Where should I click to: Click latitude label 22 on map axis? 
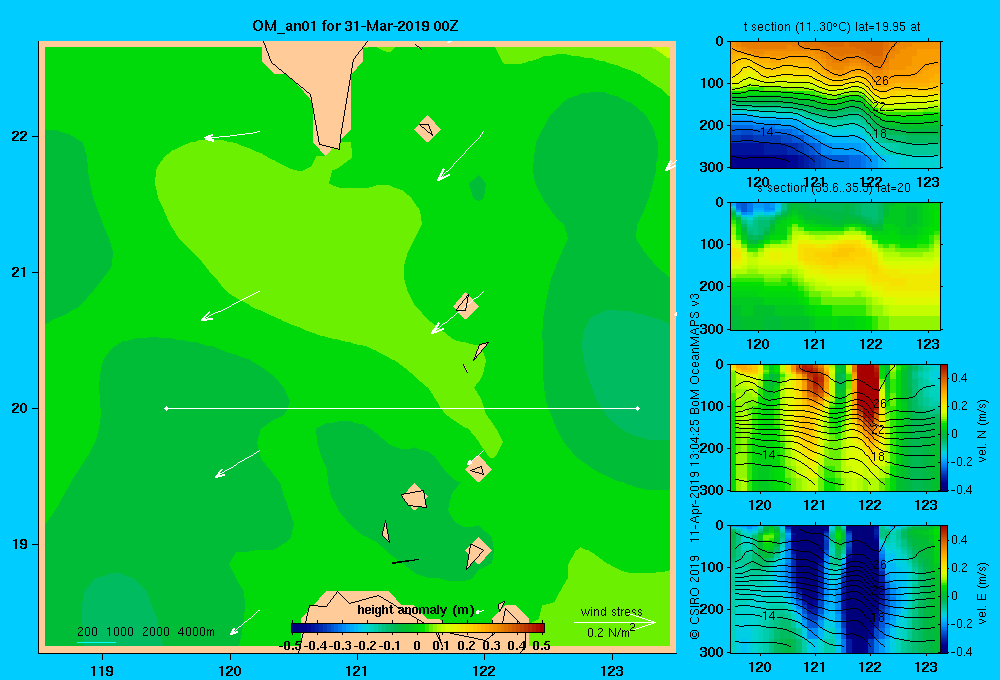pos(20,136)
